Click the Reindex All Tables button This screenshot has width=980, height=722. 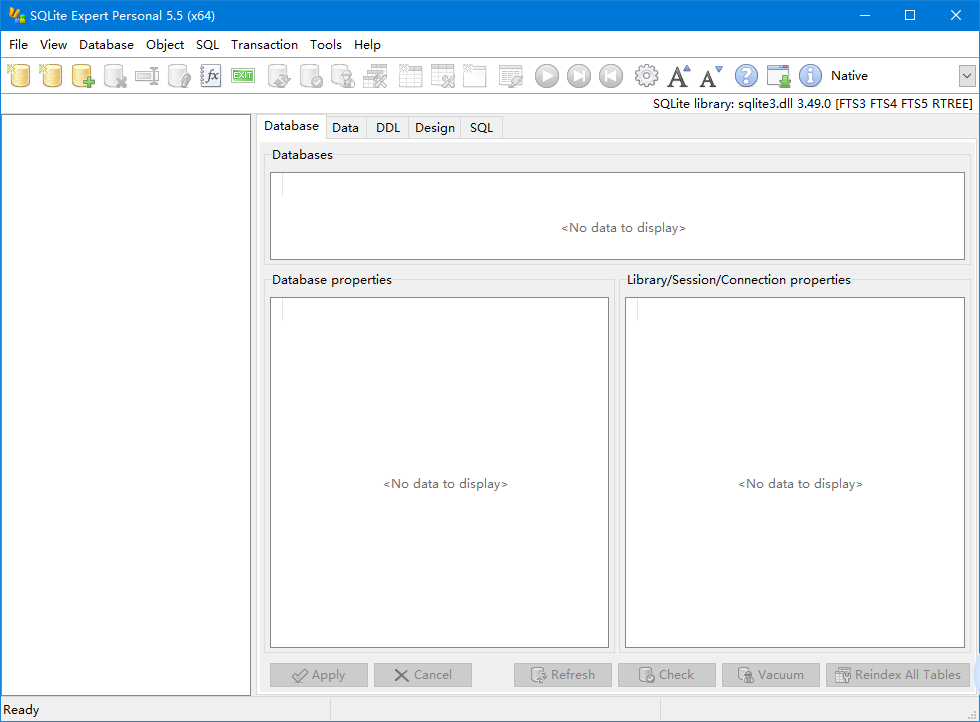pyautogui.click(x=897, y=675)
